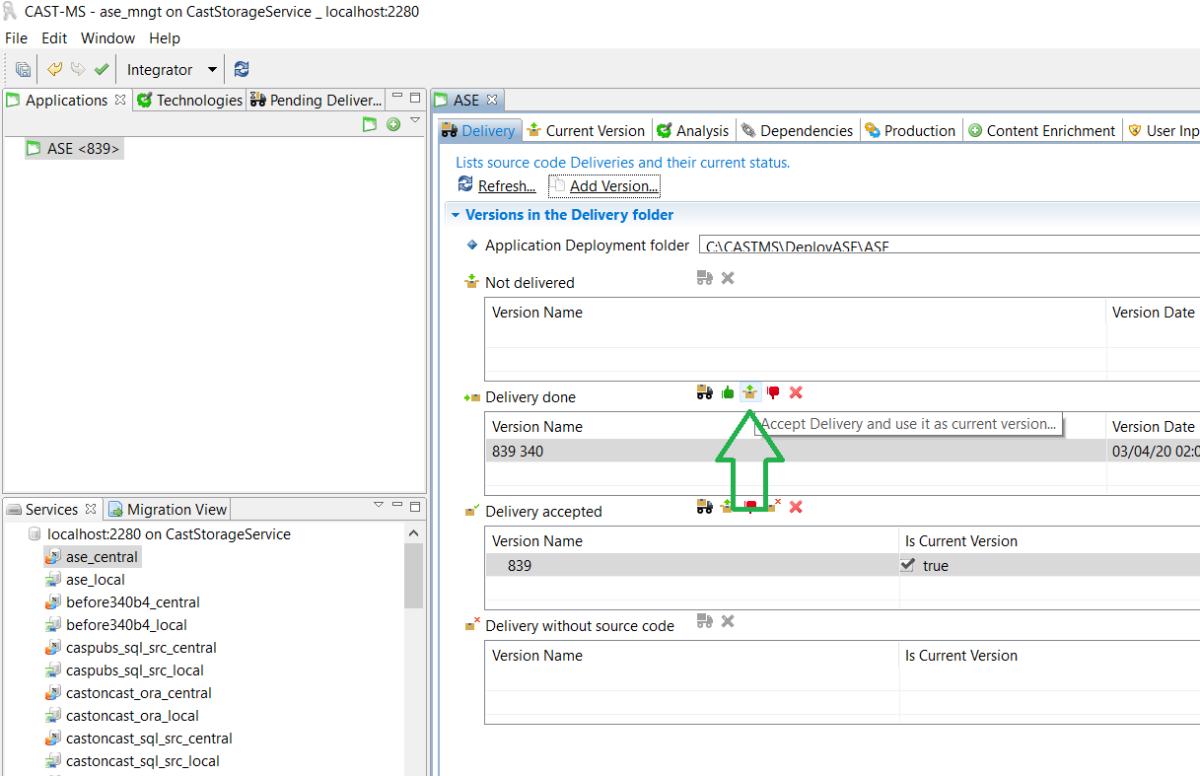Click the Refresh... link
Screen dimensions: 1200x776
click(505, 186)
